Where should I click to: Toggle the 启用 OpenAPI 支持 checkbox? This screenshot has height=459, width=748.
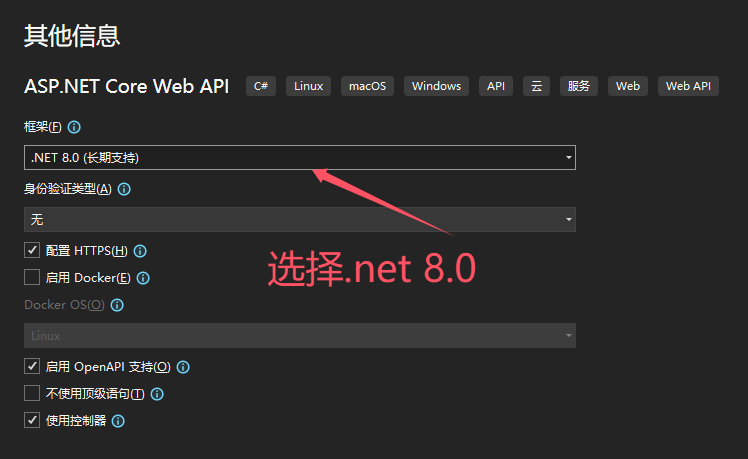(32, 367)
